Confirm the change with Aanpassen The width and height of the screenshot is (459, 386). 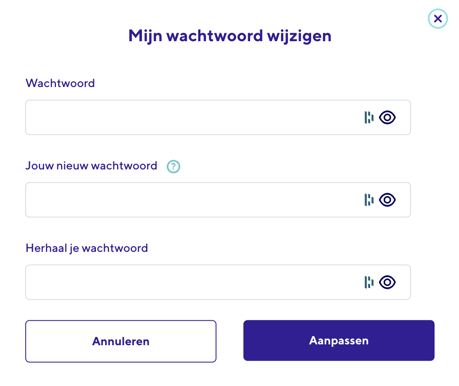[x=339, y=340]
